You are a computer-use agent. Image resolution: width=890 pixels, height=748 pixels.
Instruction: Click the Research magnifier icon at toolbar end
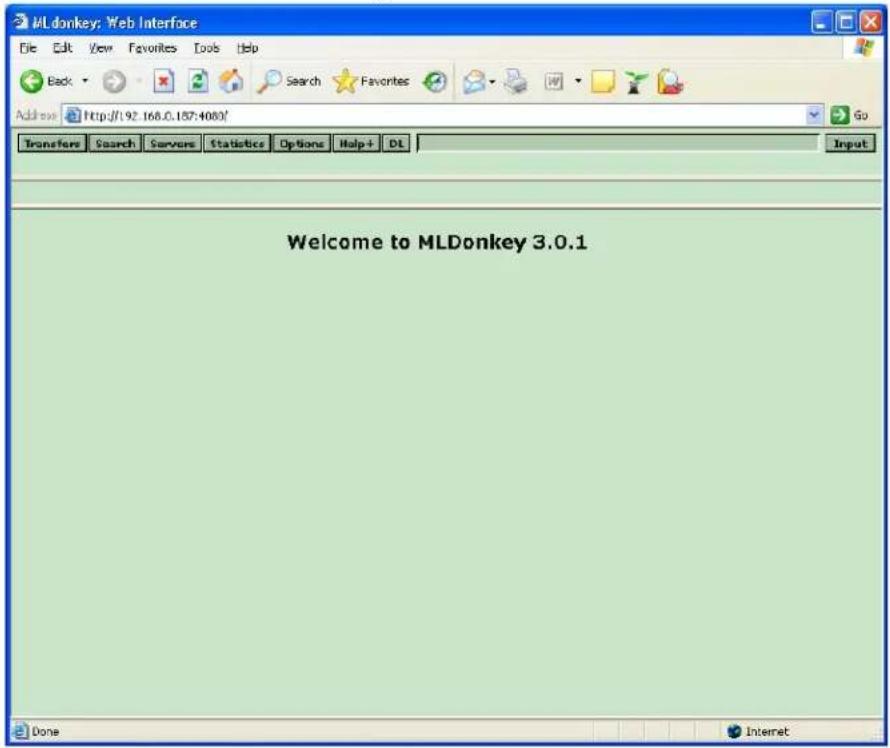[670, 82]
